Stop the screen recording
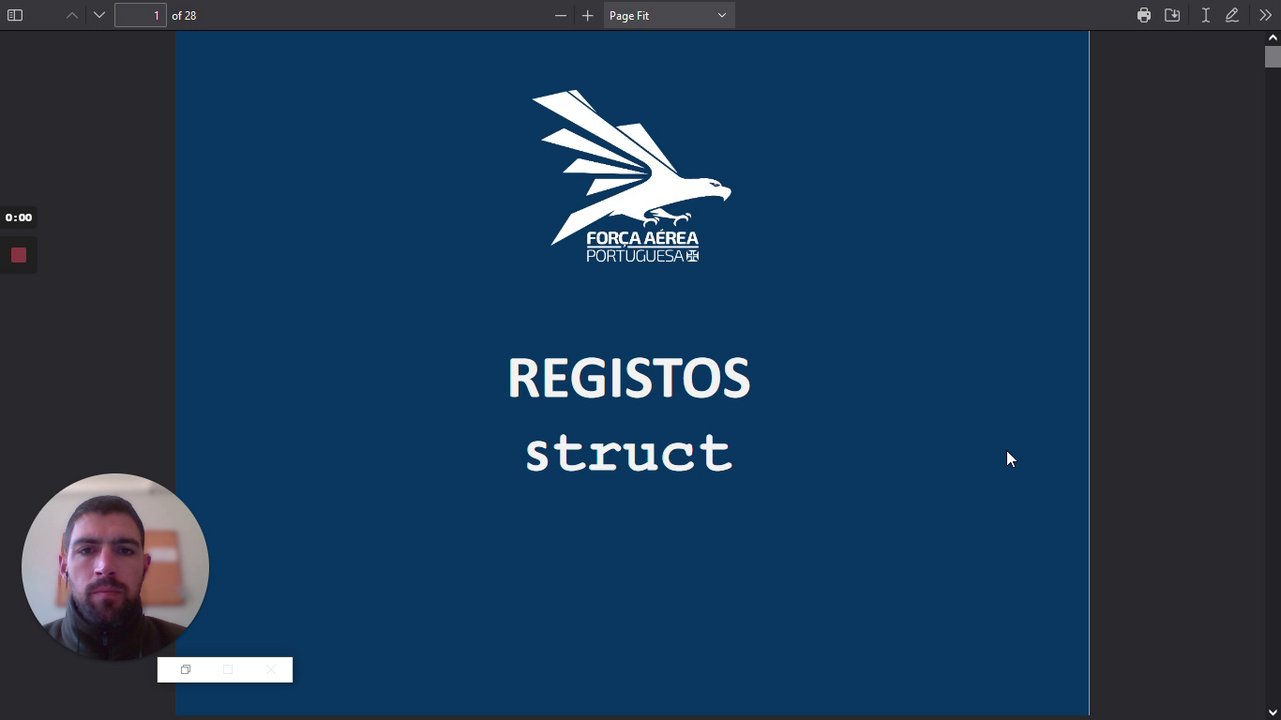The height and width of the screenshot is (720, 1281). pos(18,255)
